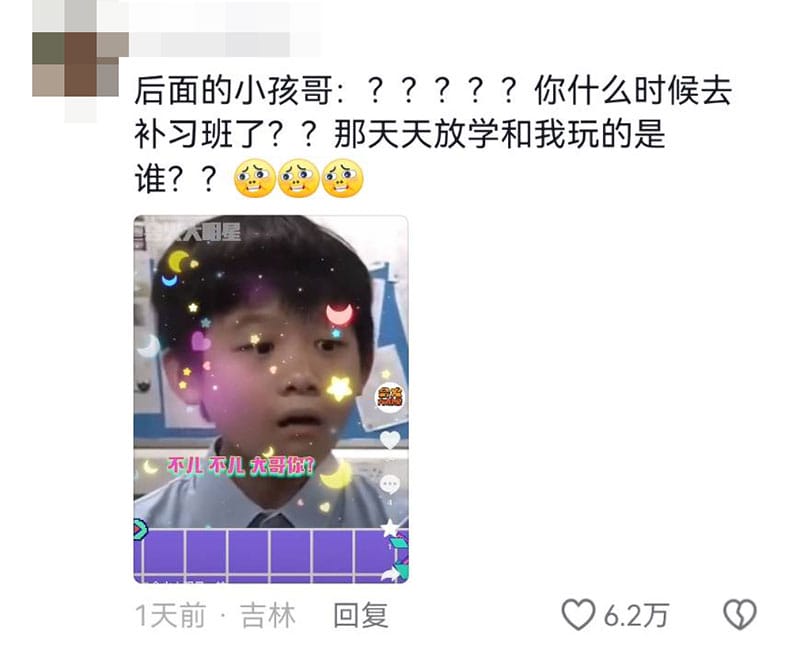Dislike comment using broken heart icon
The height and width of the screenshot is (656, 800).
click(x=740, y=615)
